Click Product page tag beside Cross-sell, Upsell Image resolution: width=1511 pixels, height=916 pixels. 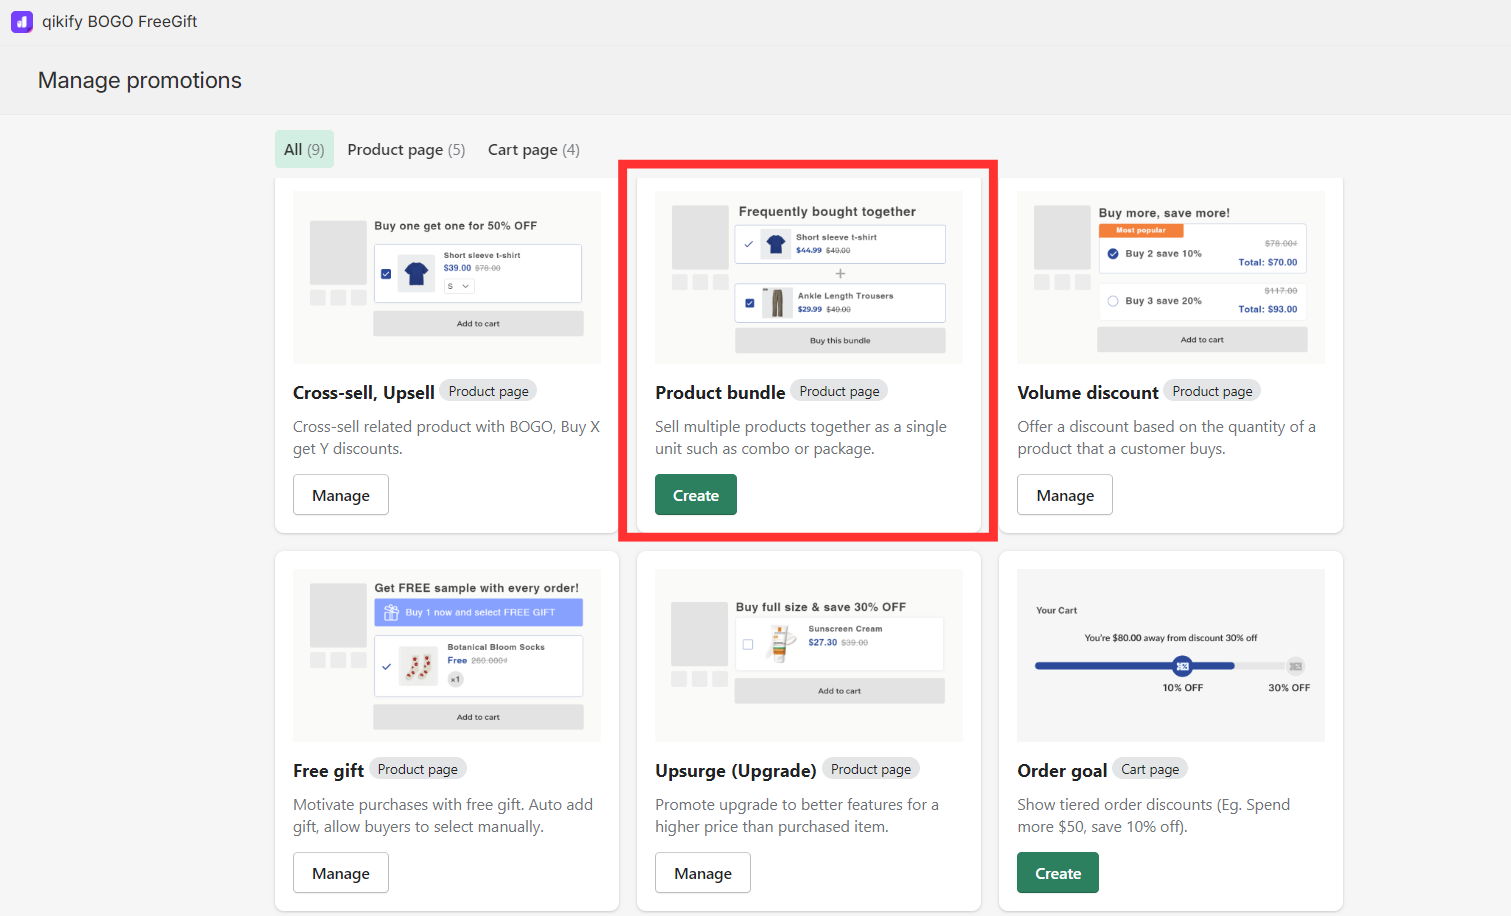tap(488, 391)
